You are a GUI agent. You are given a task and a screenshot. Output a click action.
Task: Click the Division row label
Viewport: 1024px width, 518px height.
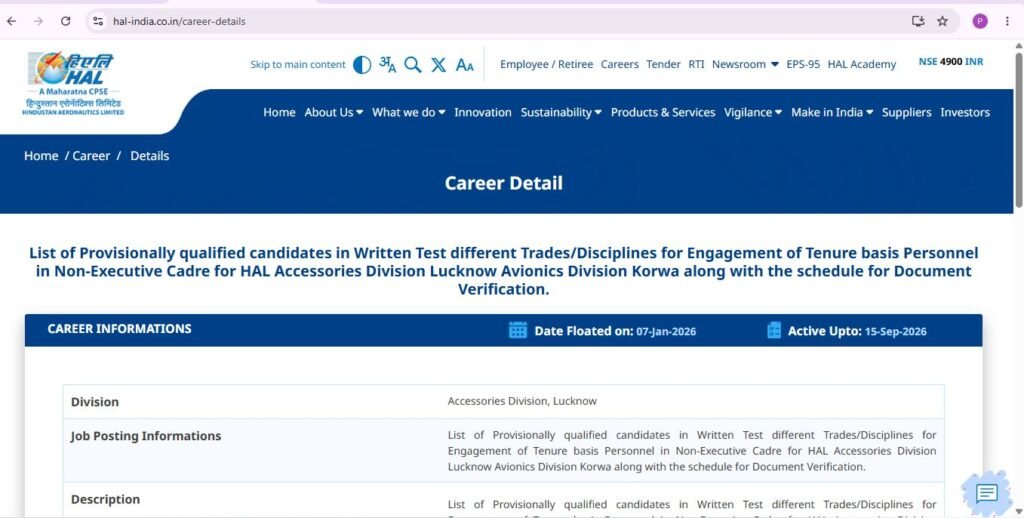95,402
